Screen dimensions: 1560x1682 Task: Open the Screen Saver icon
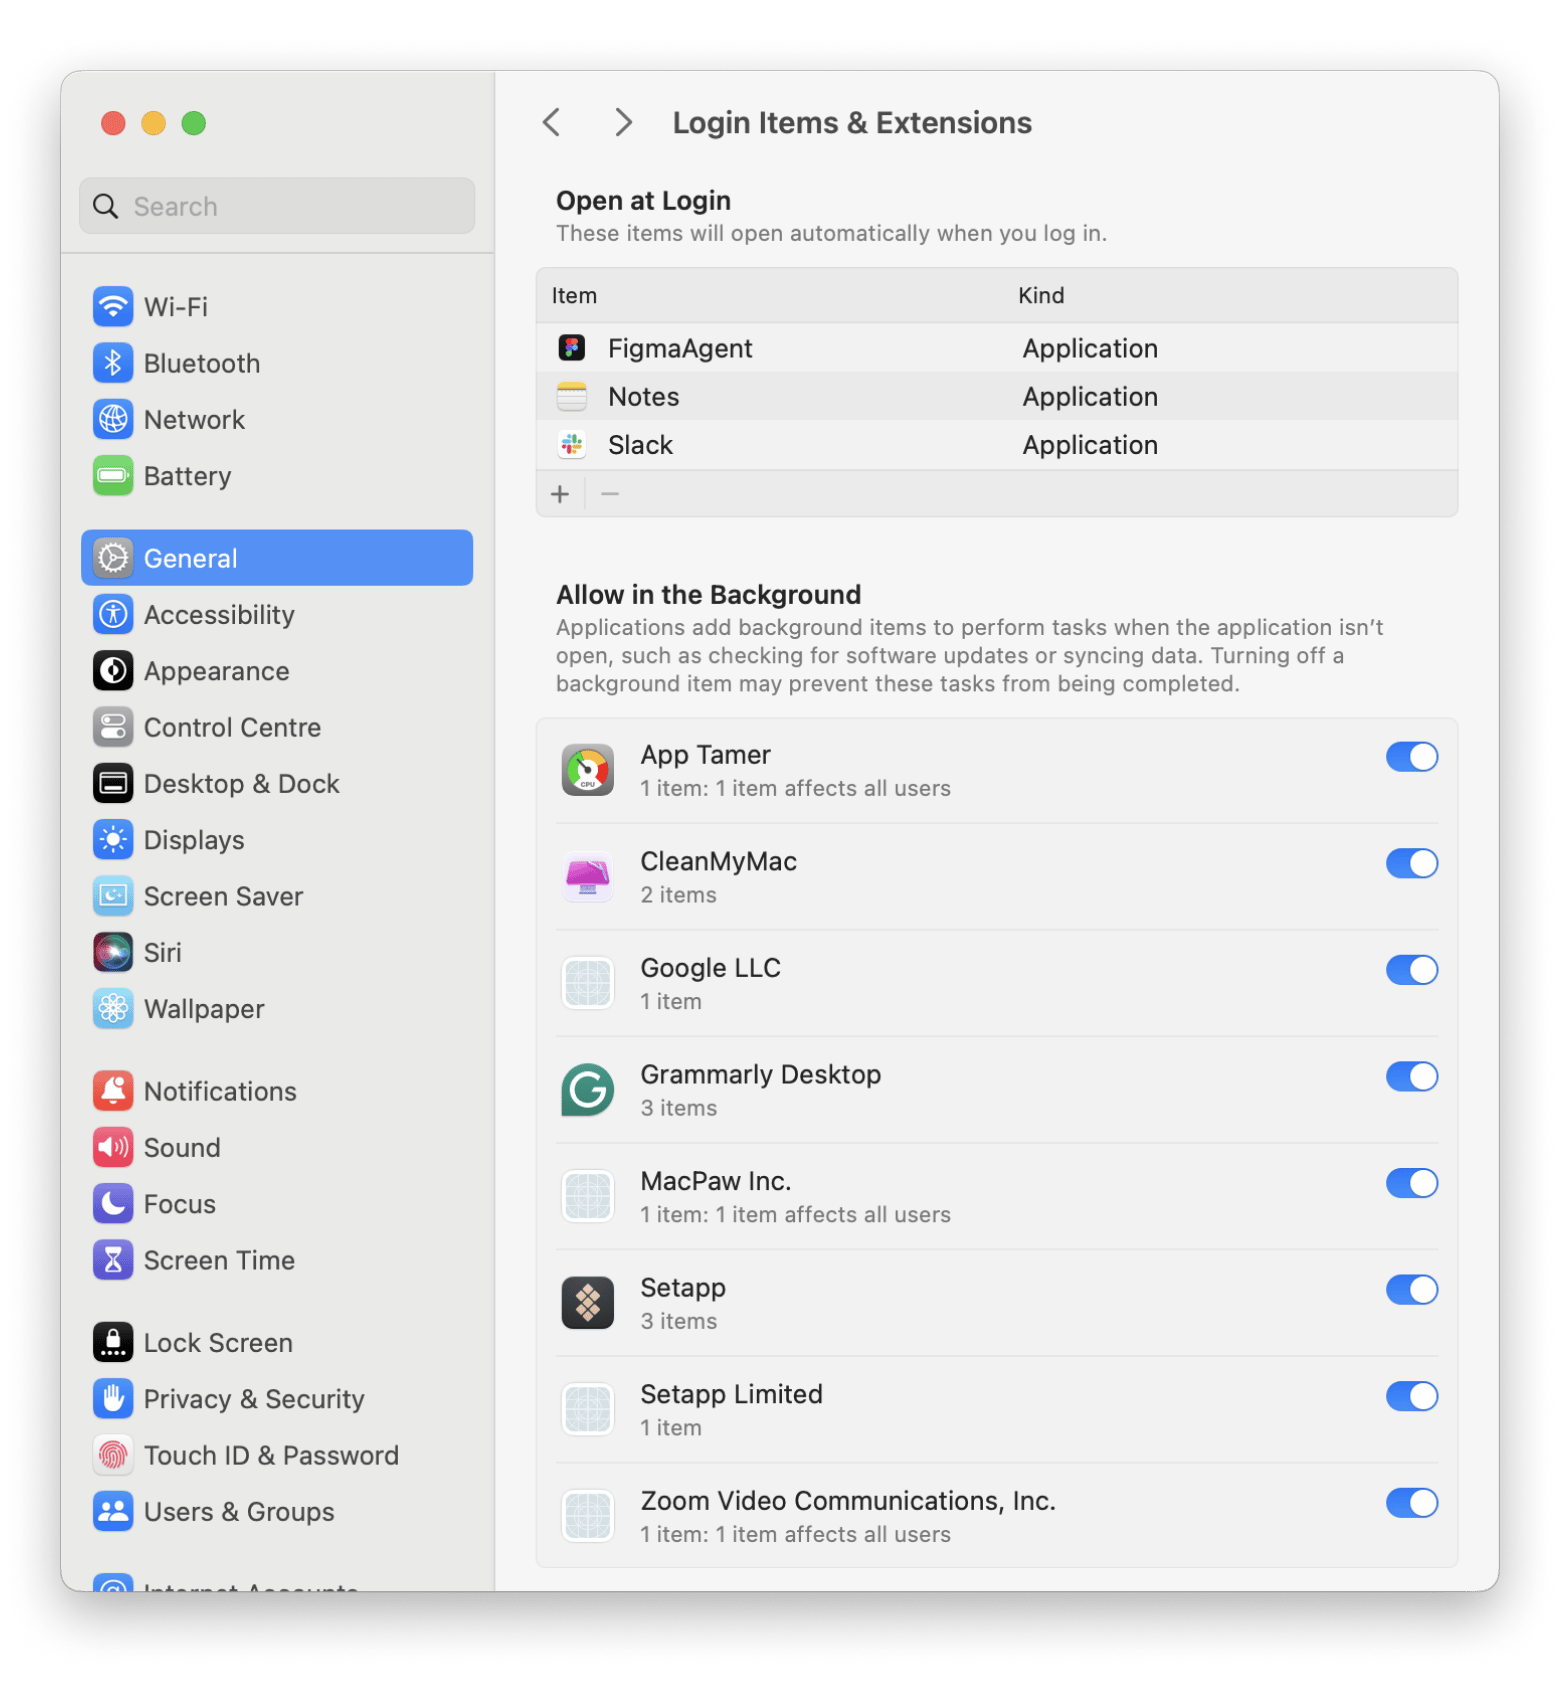[113, 896]
